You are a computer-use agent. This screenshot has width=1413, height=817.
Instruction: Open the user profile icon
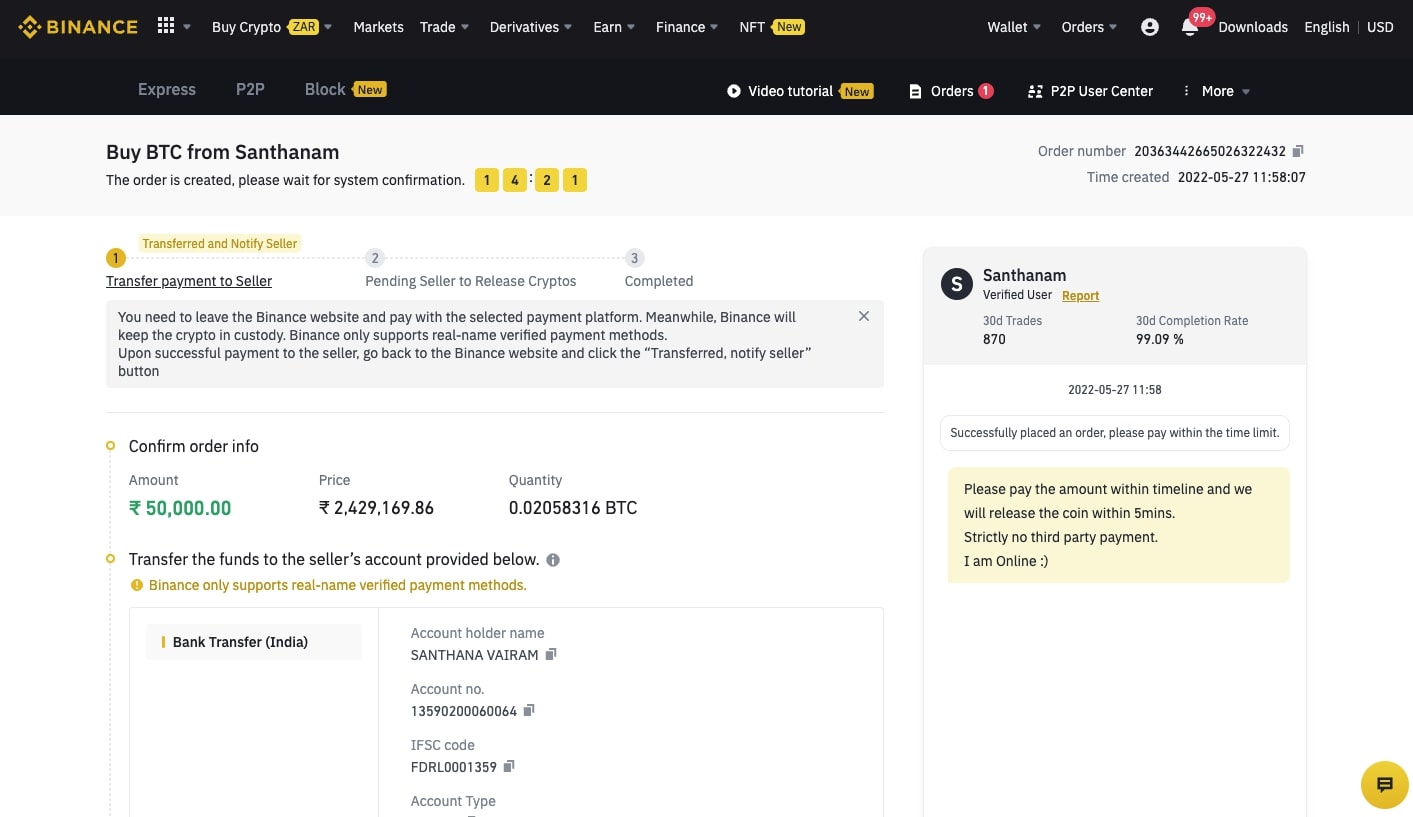tap(1150, 27)
